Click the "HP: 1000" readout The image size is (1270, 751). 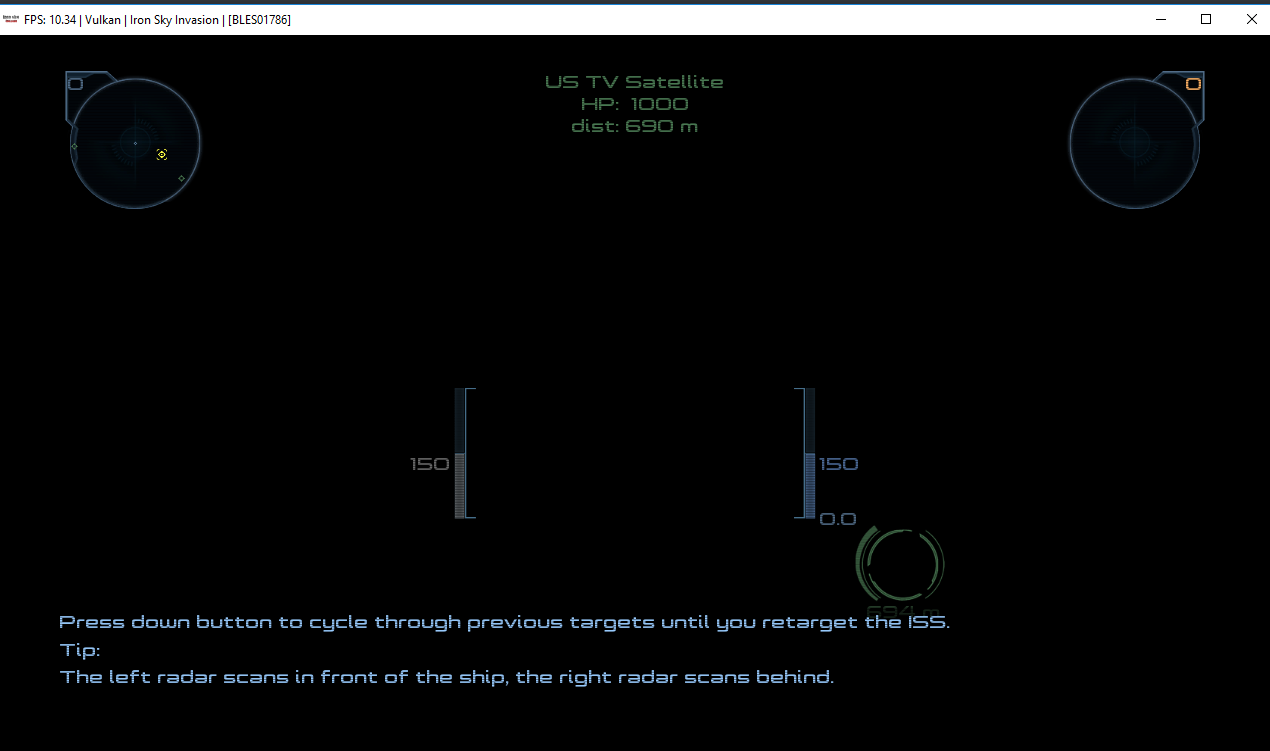pos(634,104)
